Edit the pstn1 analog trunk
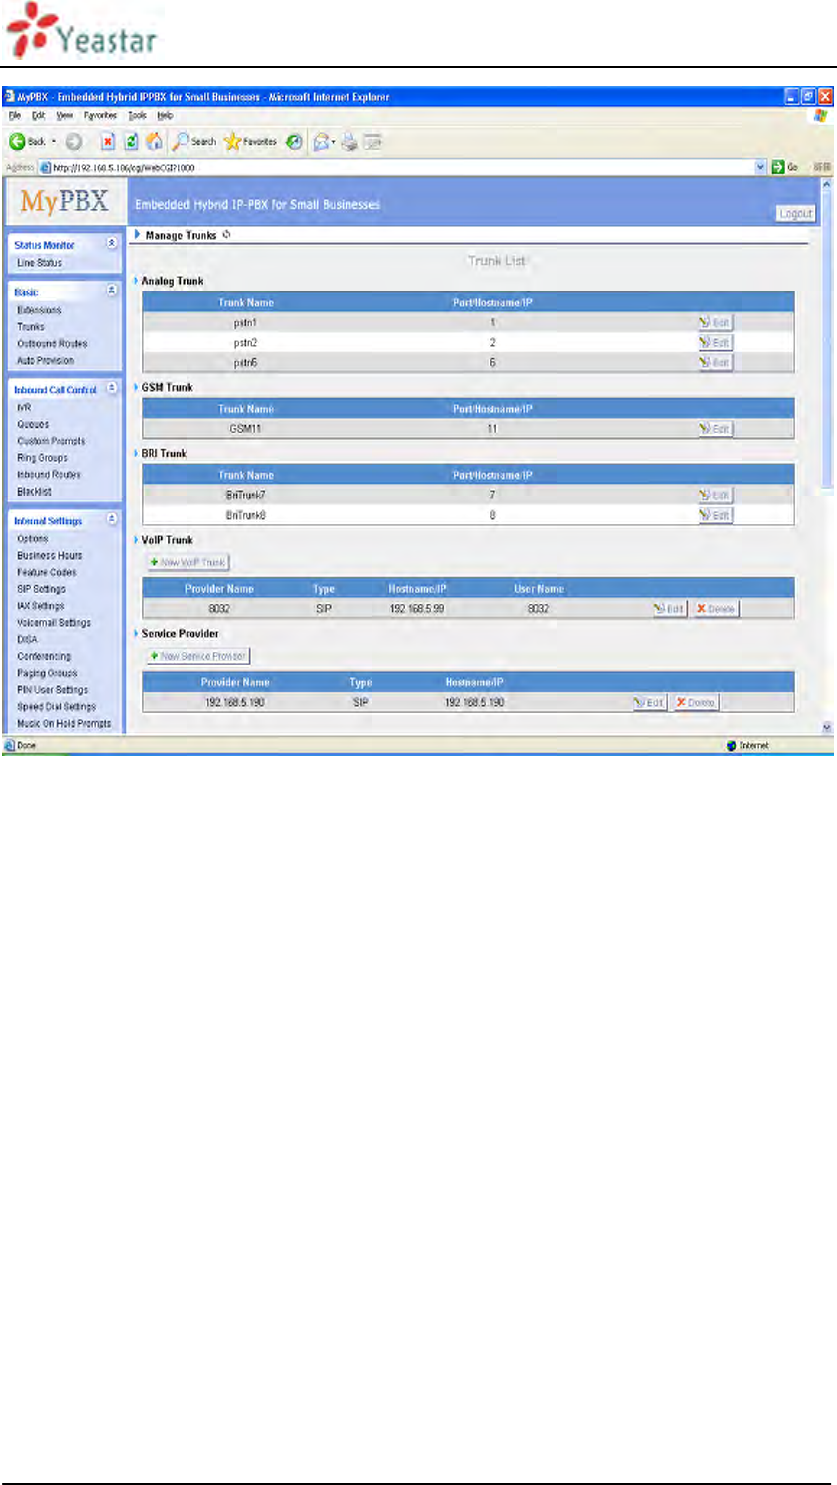 [x=715, y=323]
